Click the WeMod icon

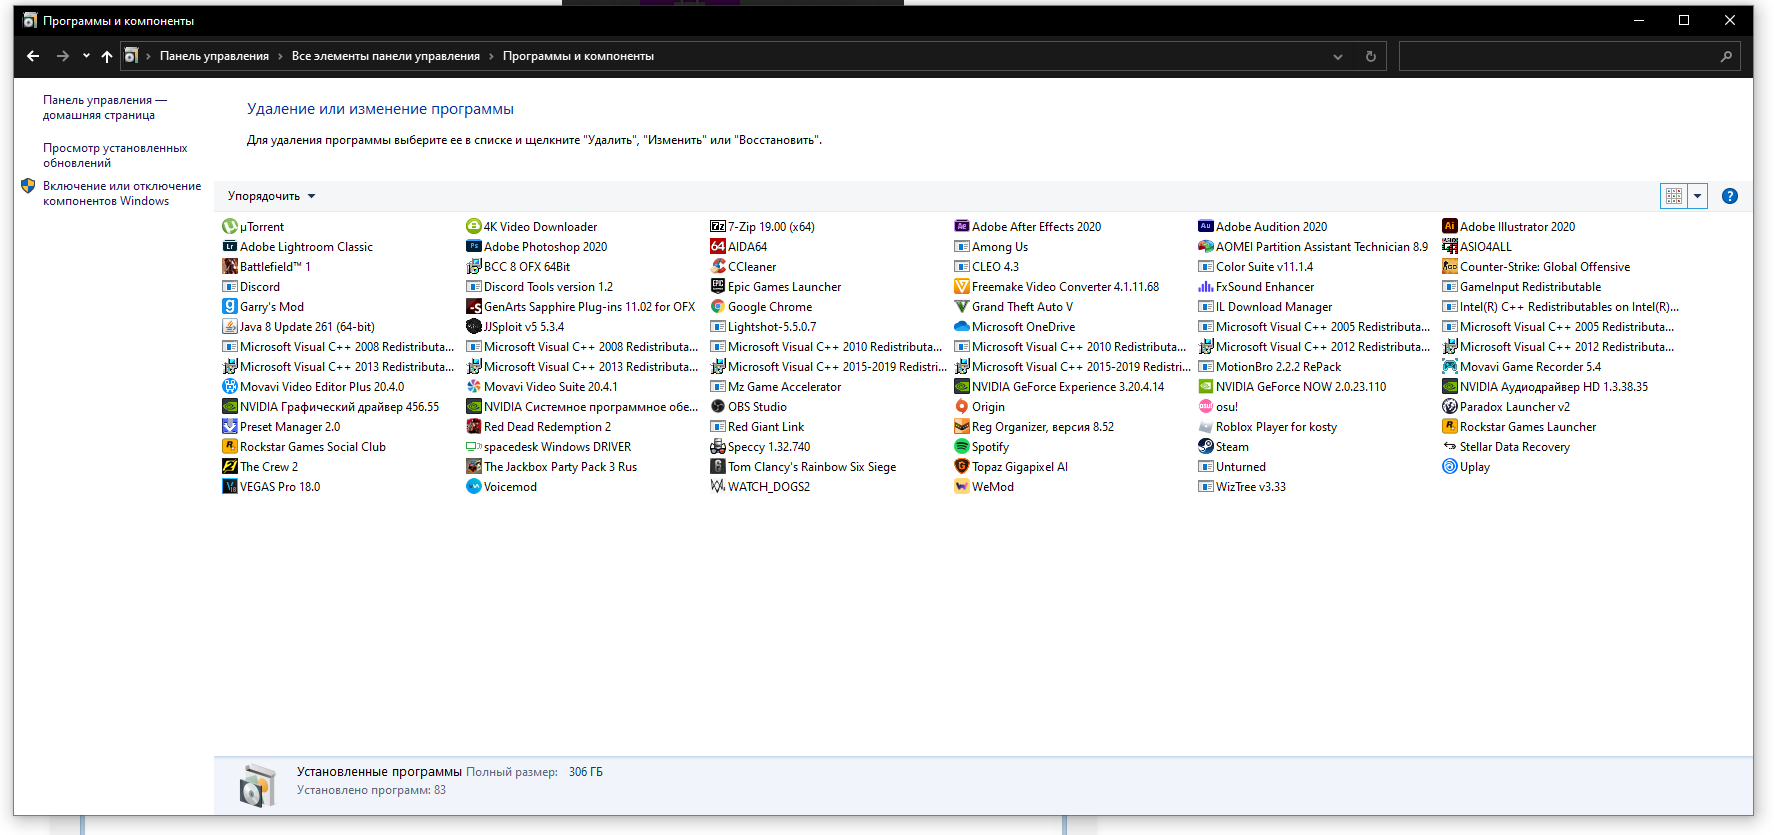click(x=962, y=487)
